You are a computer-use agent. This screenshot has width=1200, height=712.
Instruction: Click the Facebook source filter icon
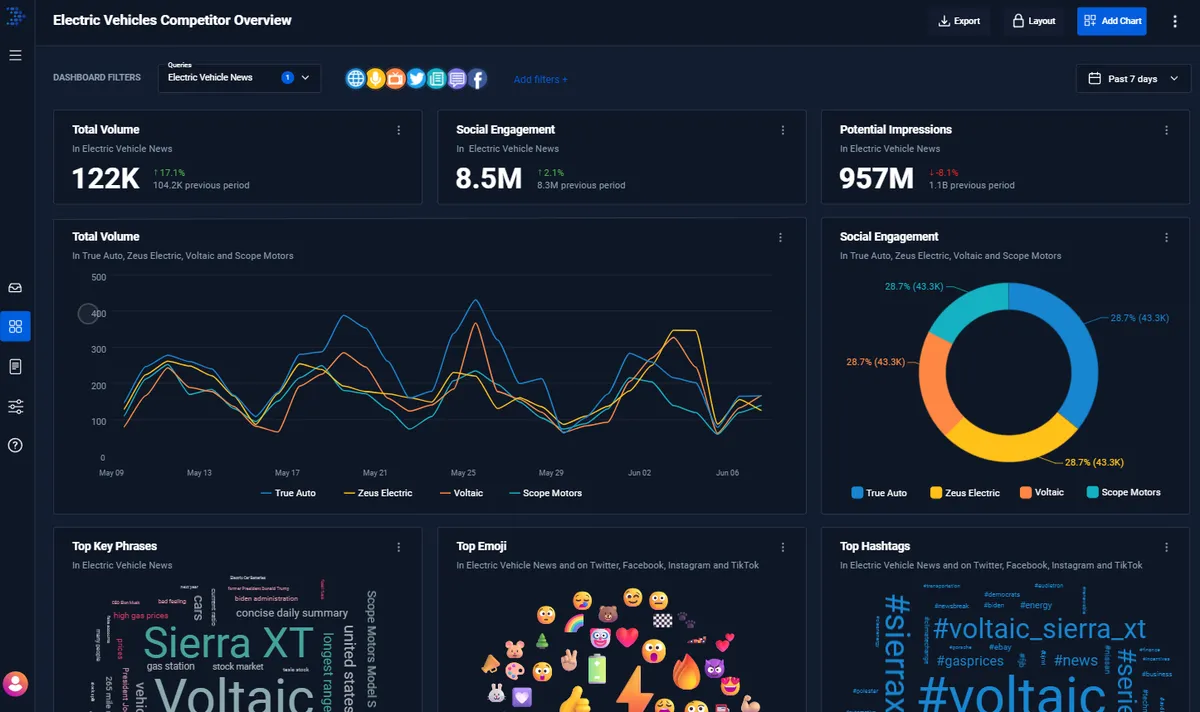pyautogui.click(x=477, y=78)
